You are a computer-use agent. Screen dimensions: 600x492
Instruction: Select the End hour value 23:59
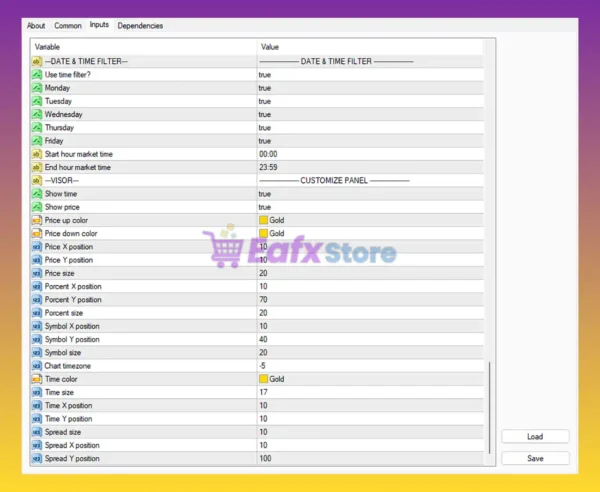point(268,167)
